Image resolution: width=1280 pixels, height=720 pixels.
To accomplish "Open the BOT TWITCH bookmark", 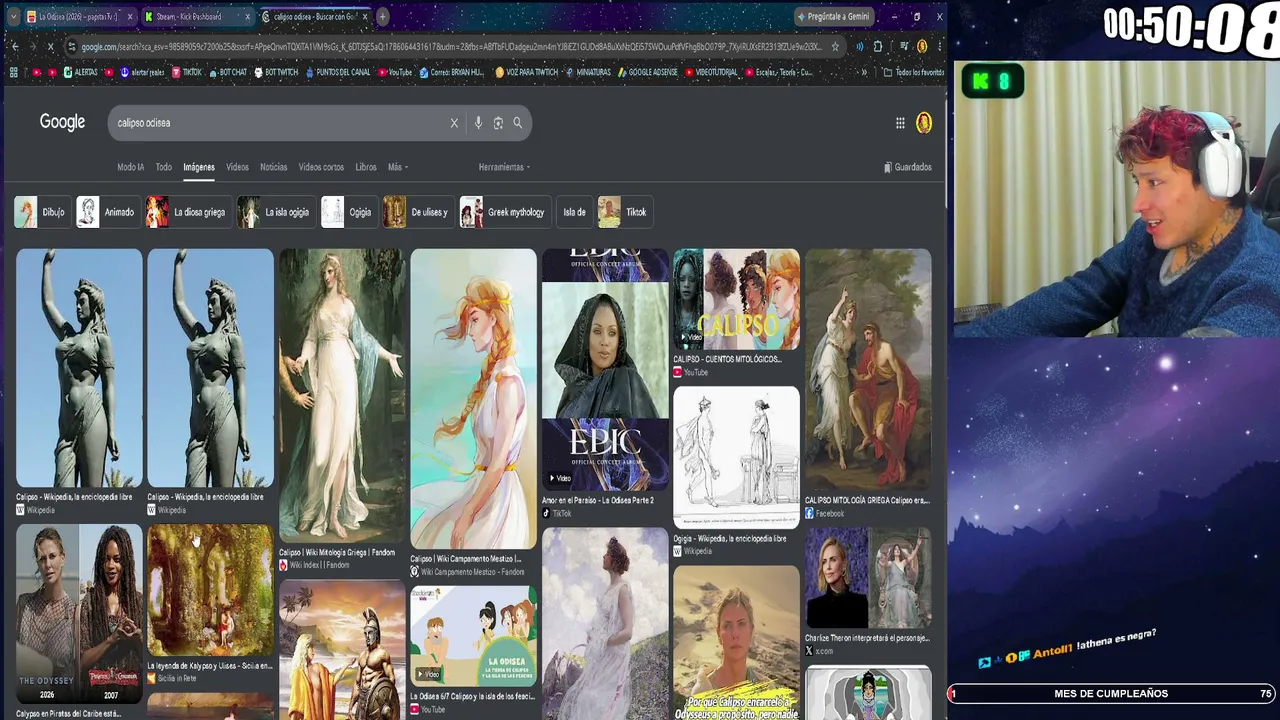I will pos(276,72).
